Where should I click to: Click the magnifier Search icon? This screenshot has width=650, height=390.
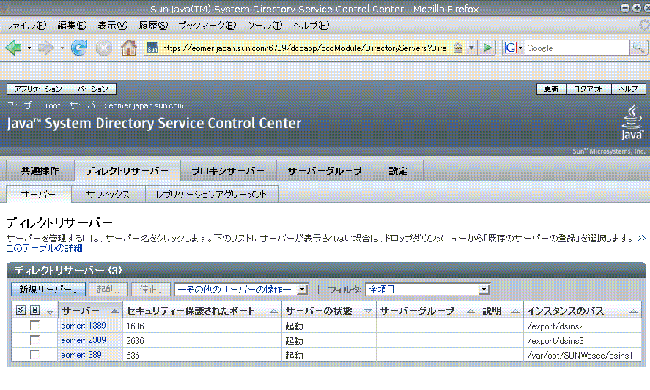(638, 48)
